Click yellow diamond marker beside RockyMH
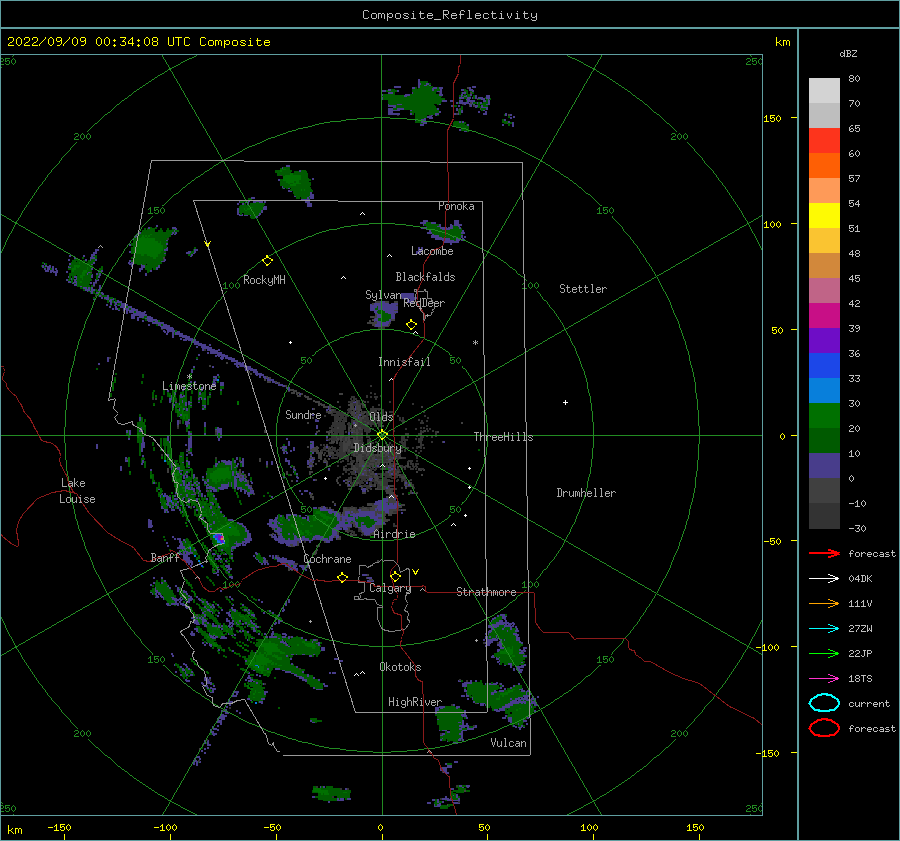The image size is (900, 841). (x=267, y=261)
